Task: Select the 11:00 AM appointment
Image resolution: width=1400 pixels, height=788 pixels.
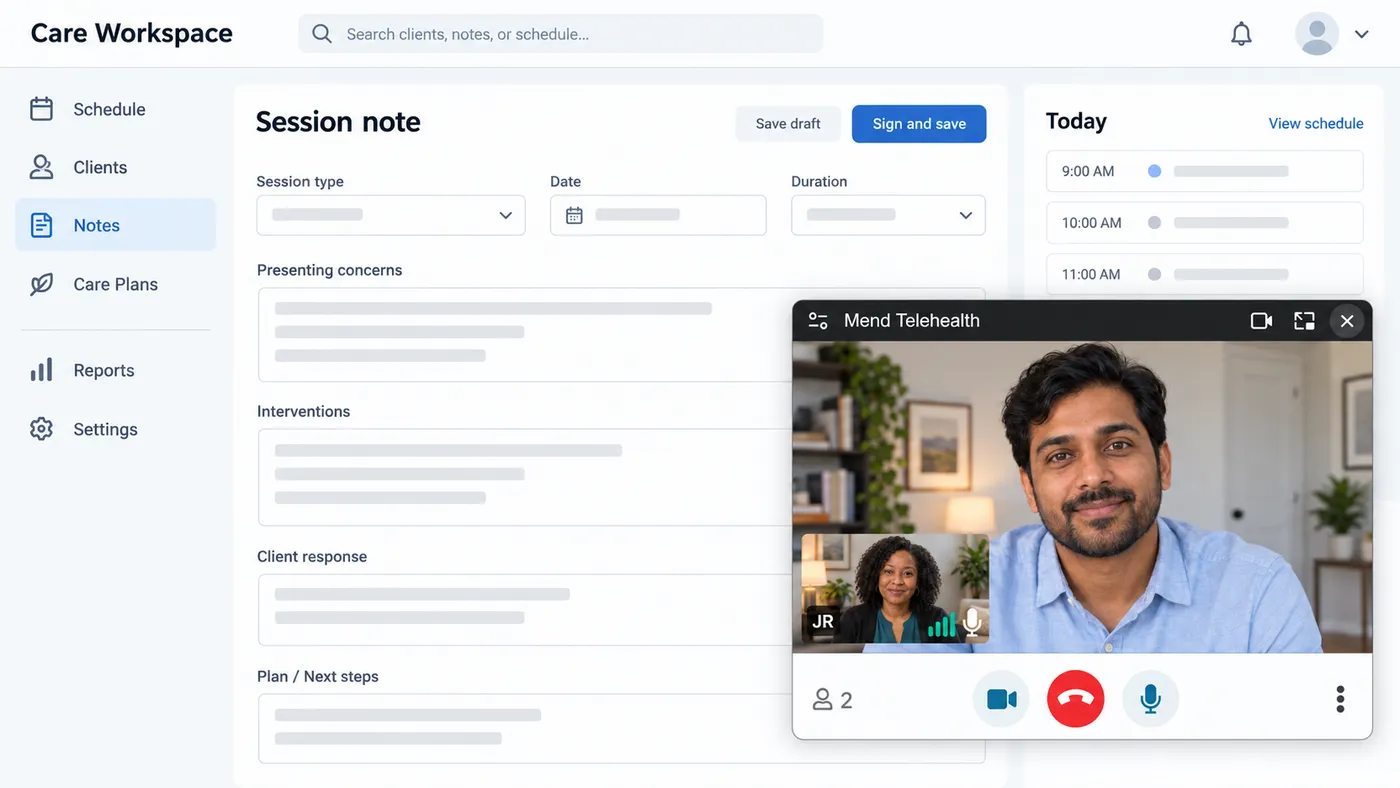Action: point(1204,274)
